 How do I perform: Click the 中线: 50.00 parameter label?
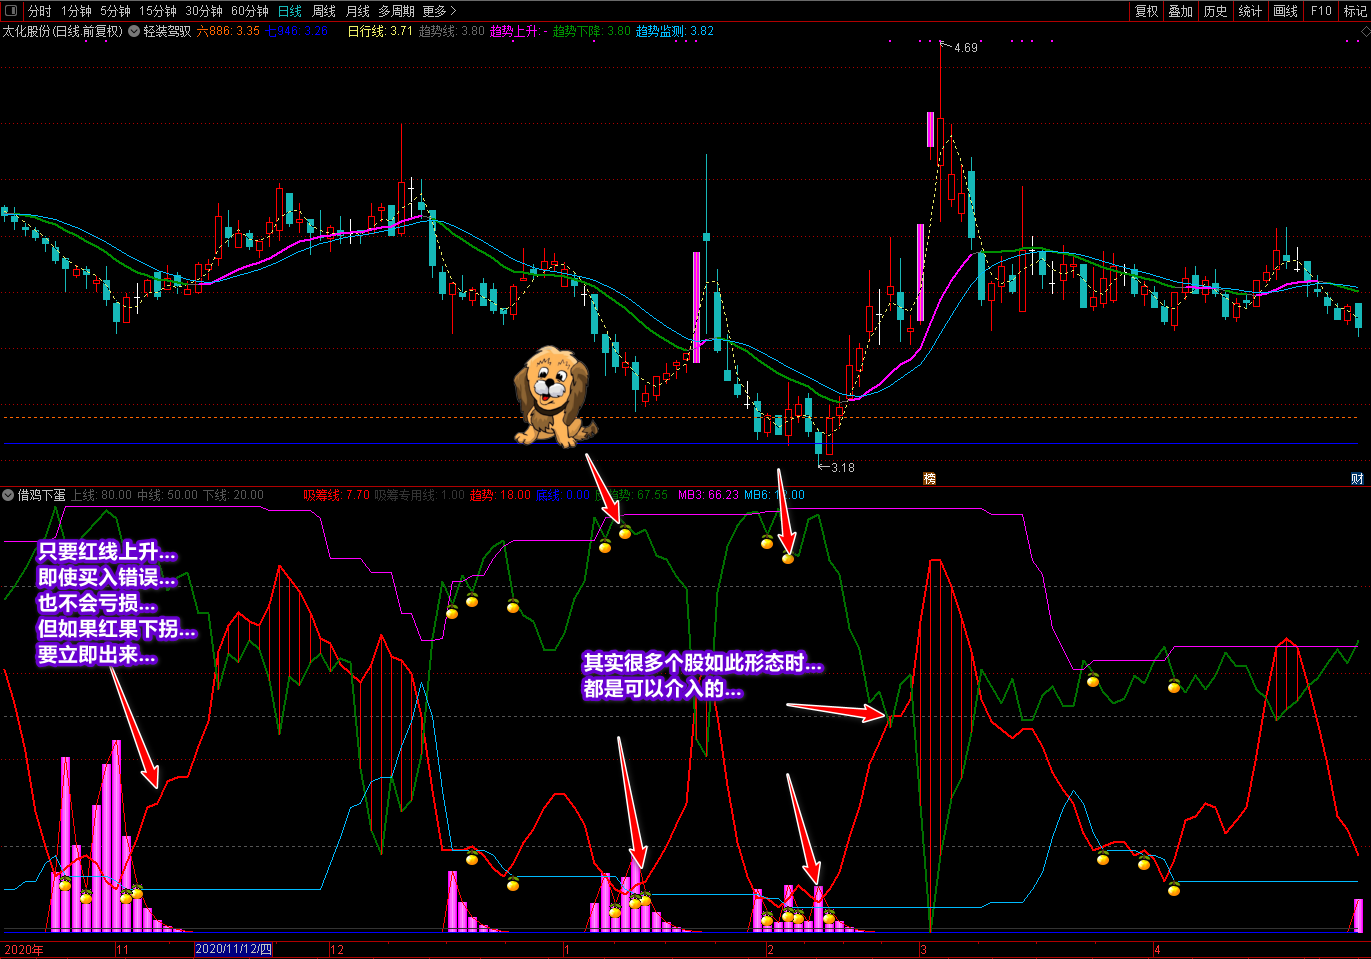168,495
